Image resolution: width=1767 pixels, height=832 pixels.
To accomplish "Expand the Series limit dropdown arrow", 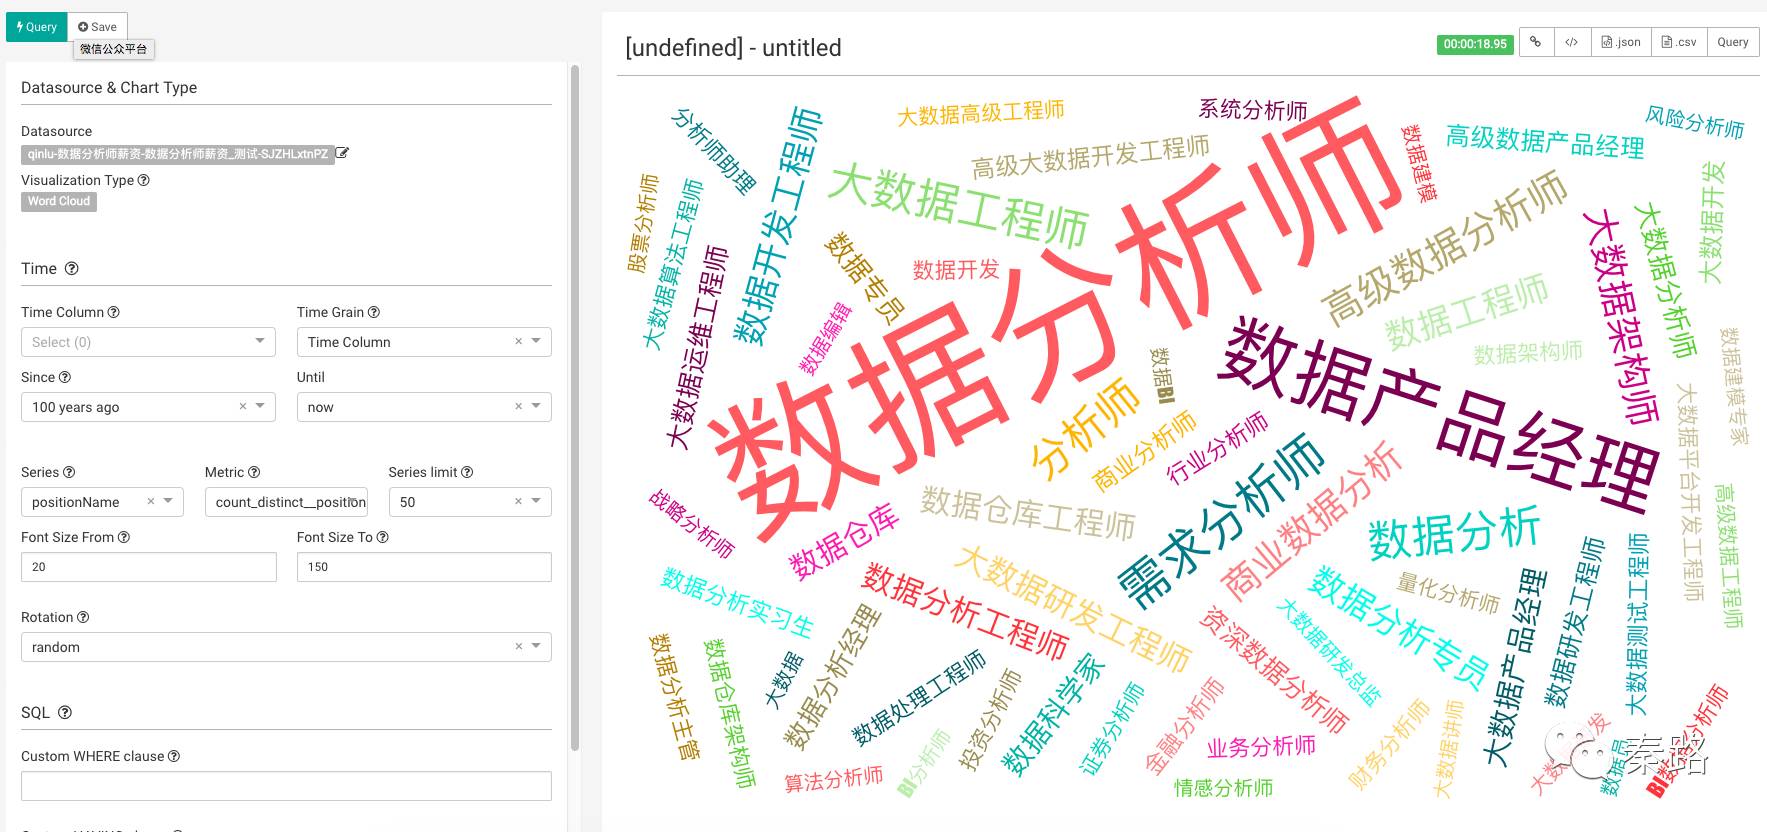I will click(537, 502).
